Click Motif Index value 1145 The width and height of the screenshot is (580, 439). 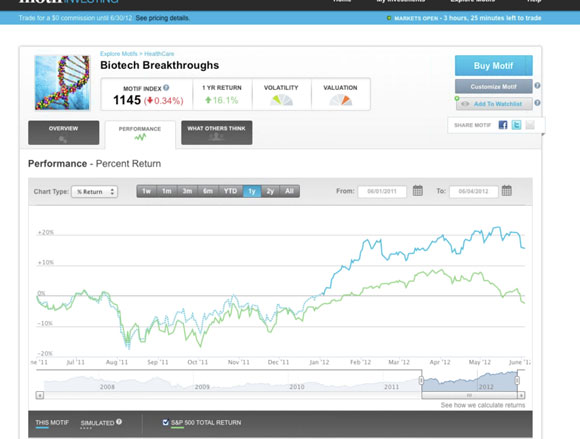(x=127, y=100)
